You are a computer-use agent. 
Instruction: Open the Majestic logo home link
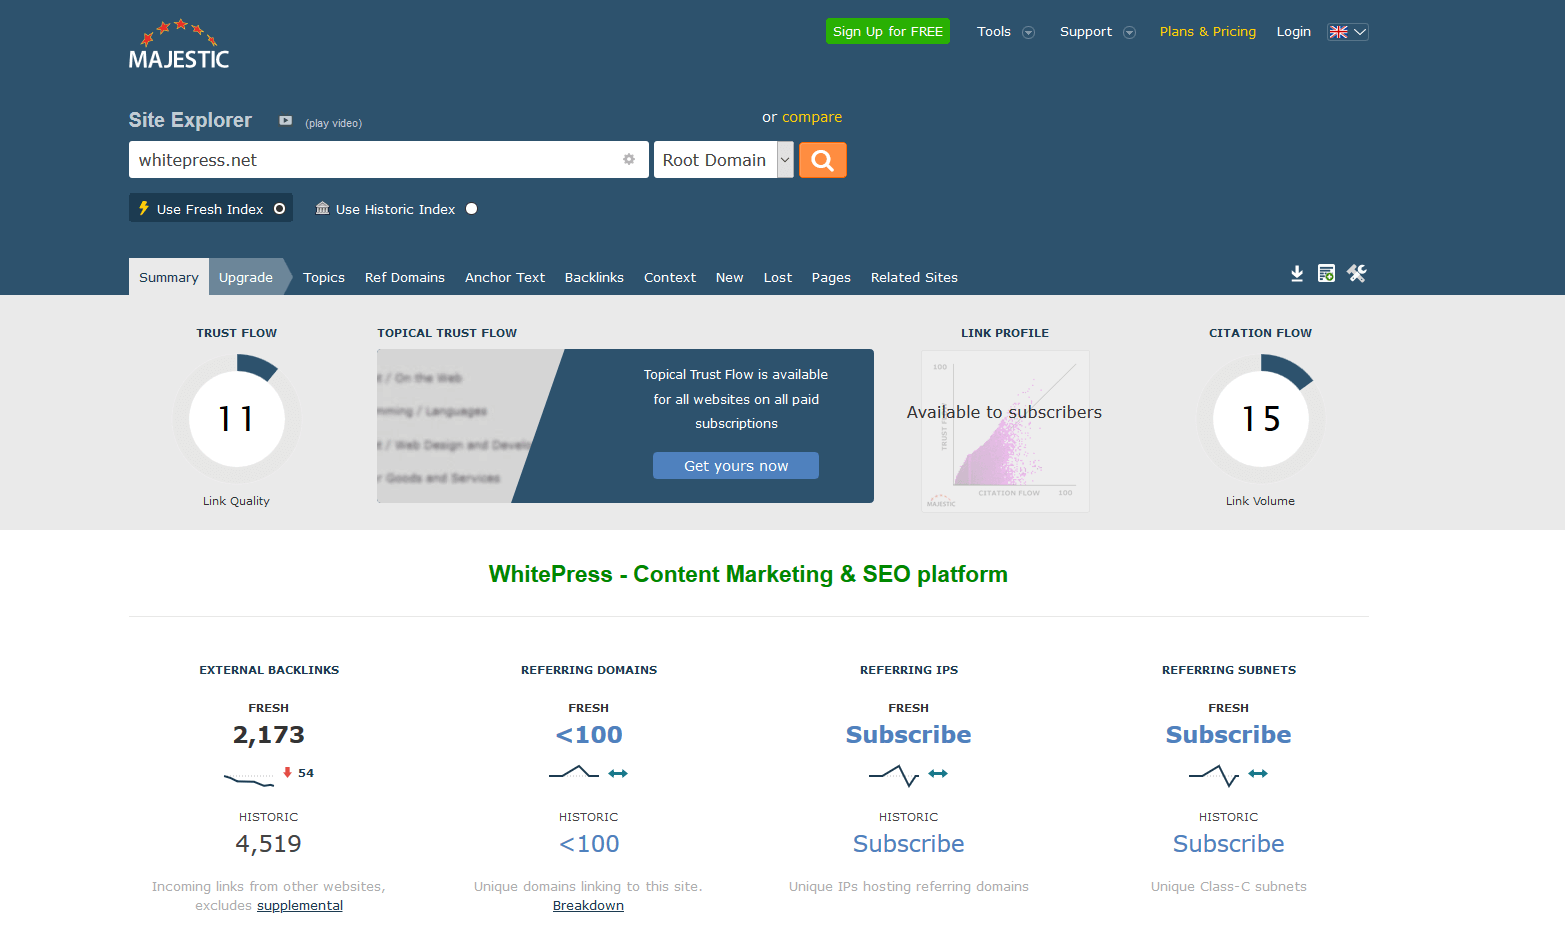[179, 45]
